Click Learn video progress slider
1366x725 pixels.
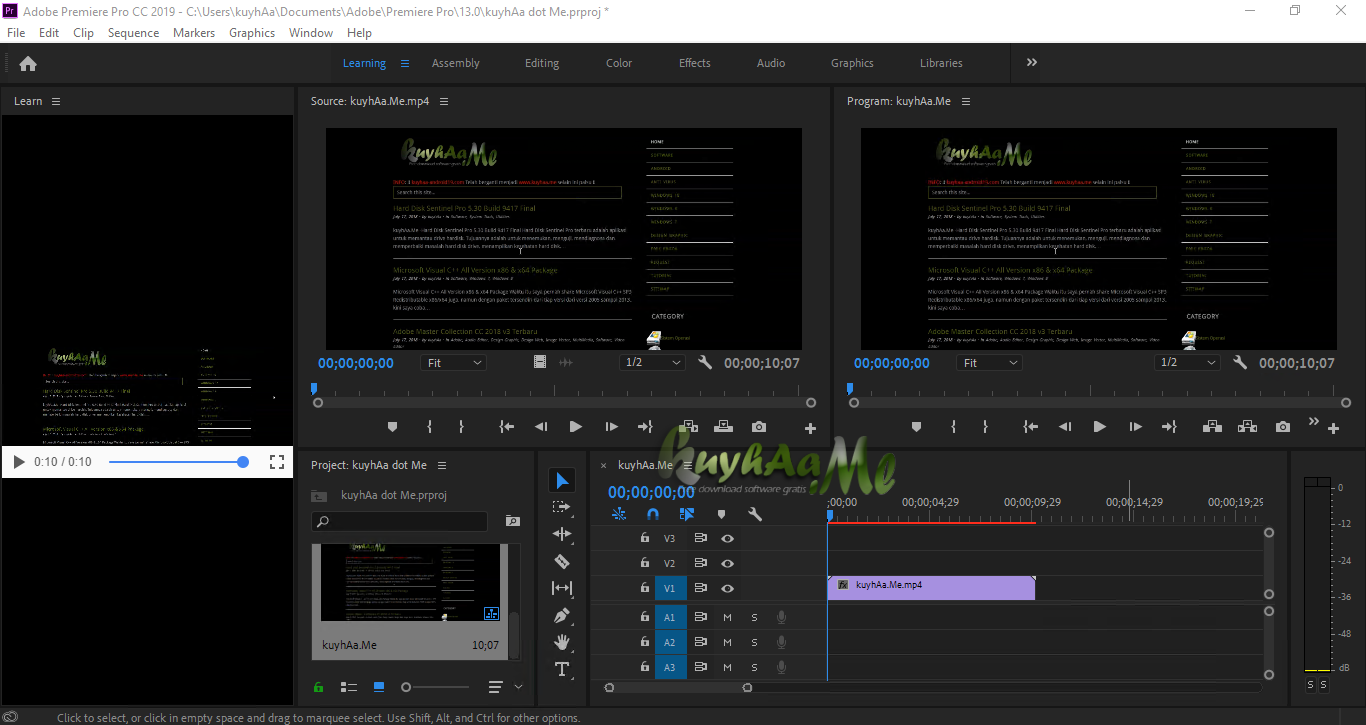[178, 462]
